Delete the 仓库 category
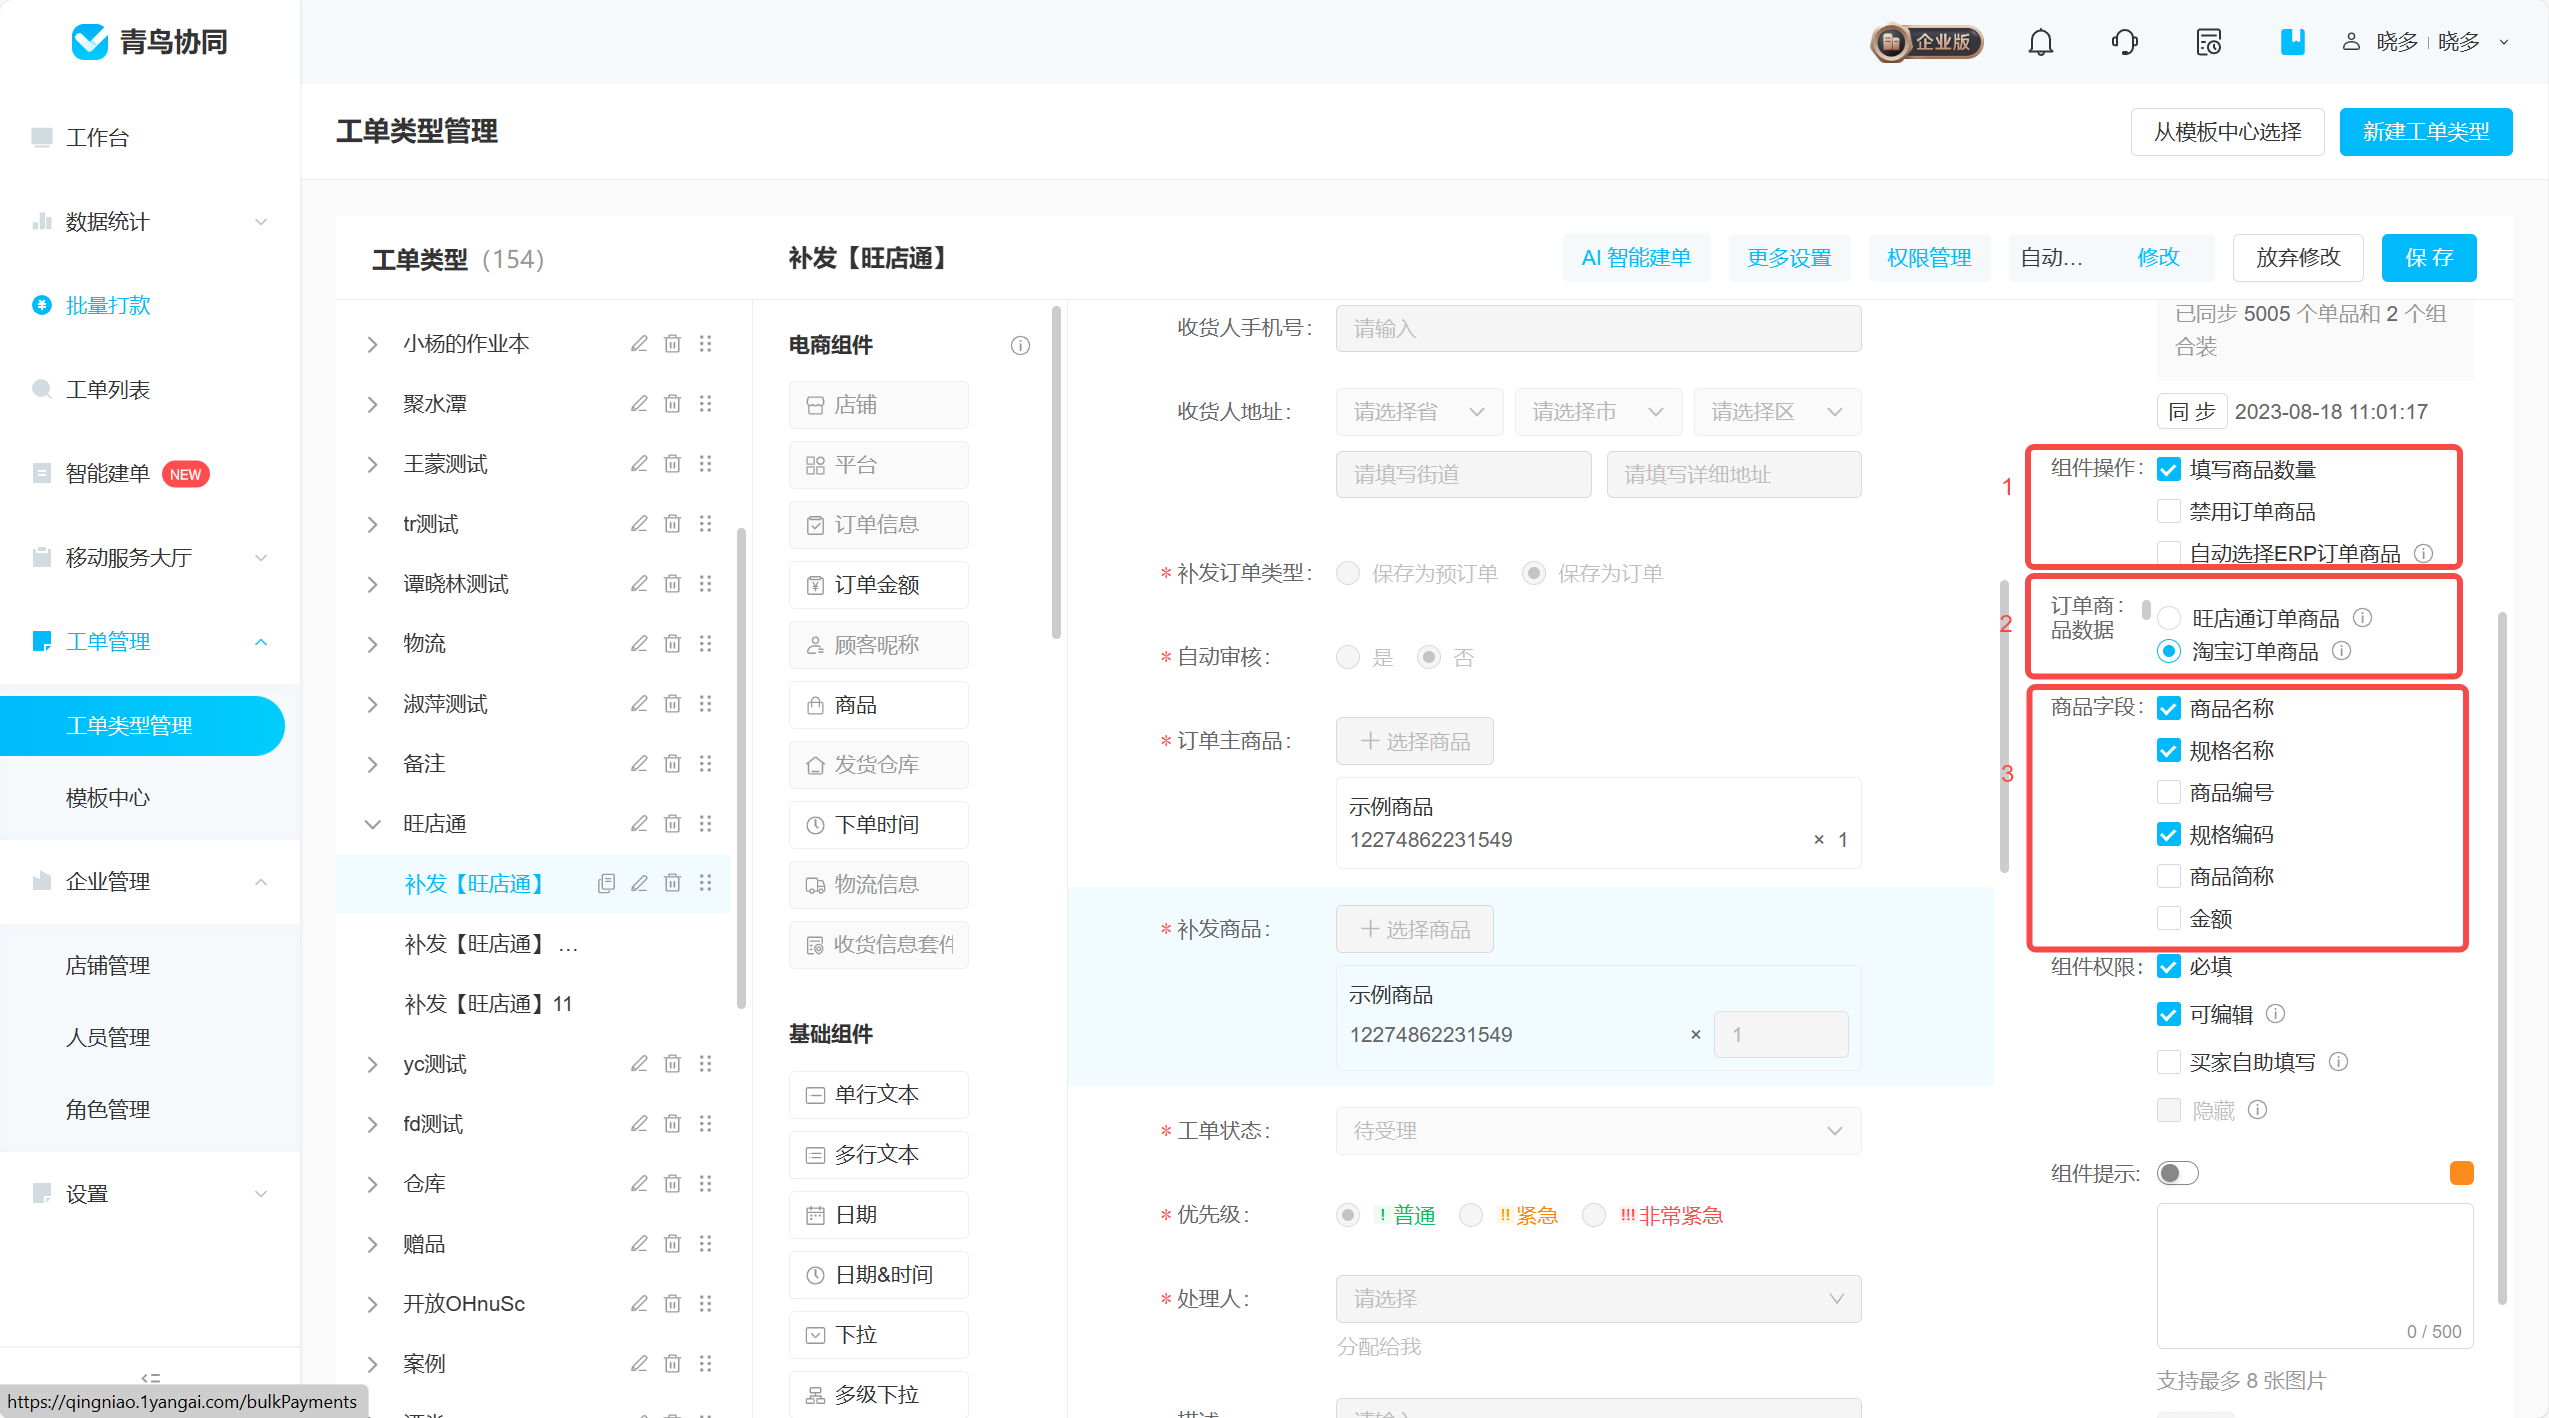 point(673,1184)
